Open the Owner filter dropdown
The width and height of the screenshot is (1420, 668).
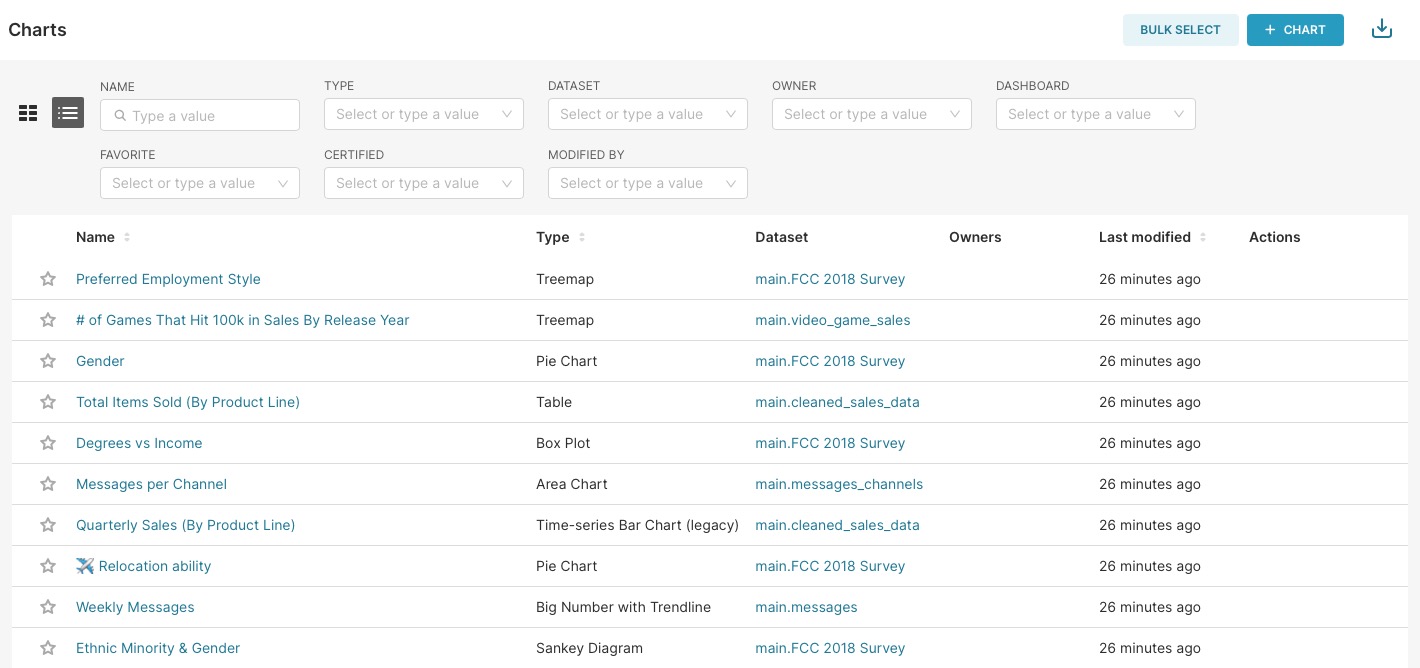coord(871,114)
